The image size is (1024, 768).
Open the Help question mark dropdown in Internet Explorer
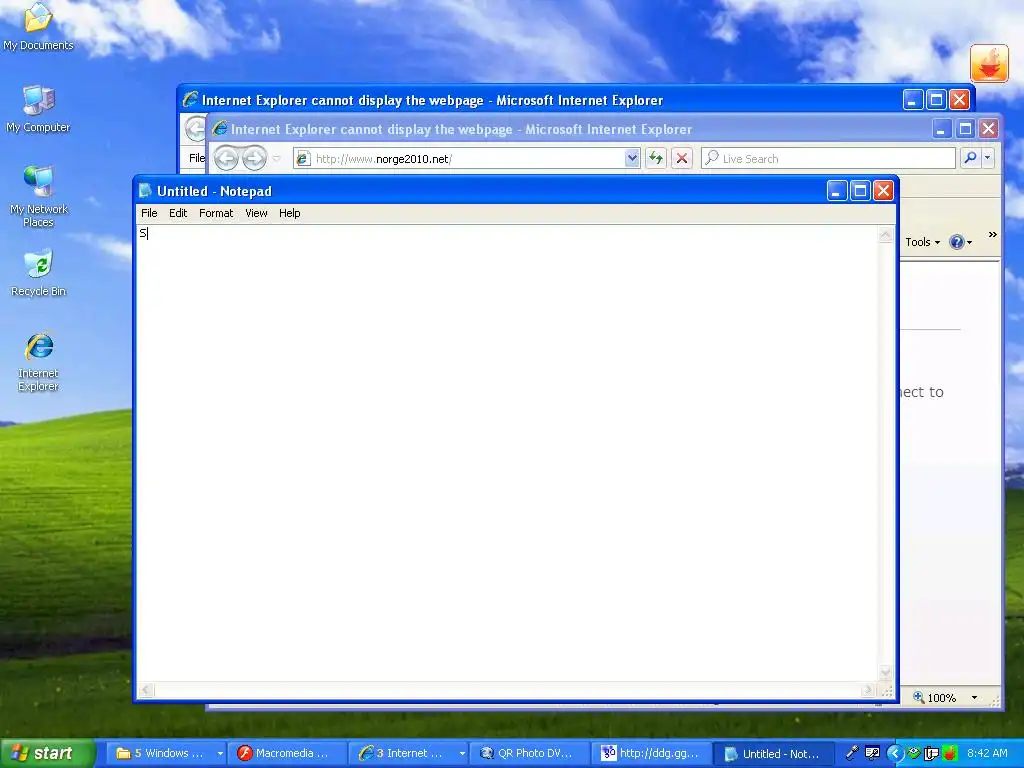961,242
